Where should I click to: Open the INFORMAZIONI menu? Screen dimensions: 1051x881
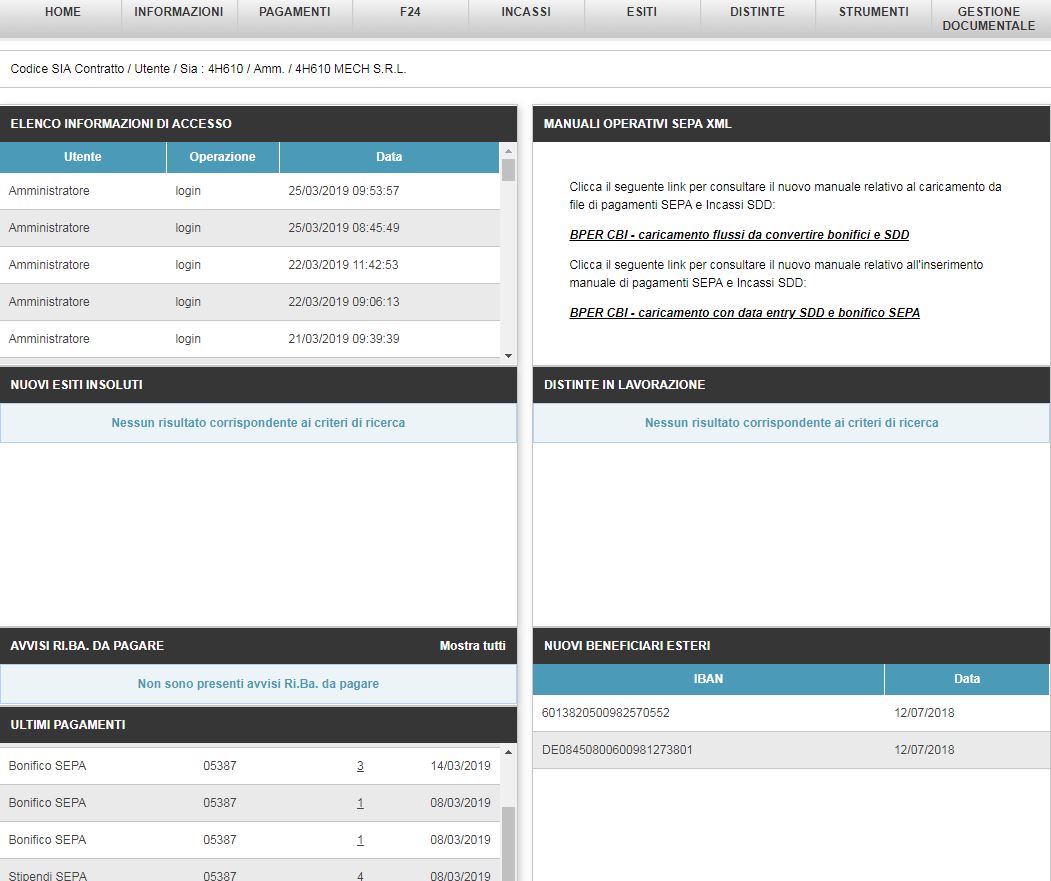coord(178,12)
